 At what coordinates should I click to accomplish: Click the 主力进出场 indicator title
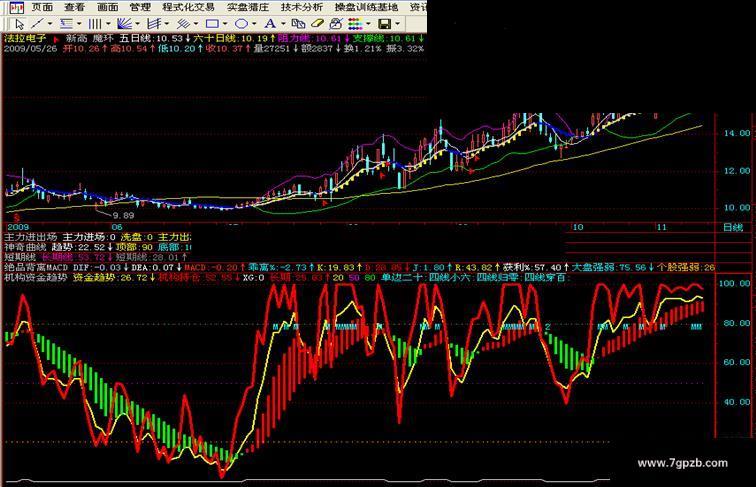[x=30, y=237]
